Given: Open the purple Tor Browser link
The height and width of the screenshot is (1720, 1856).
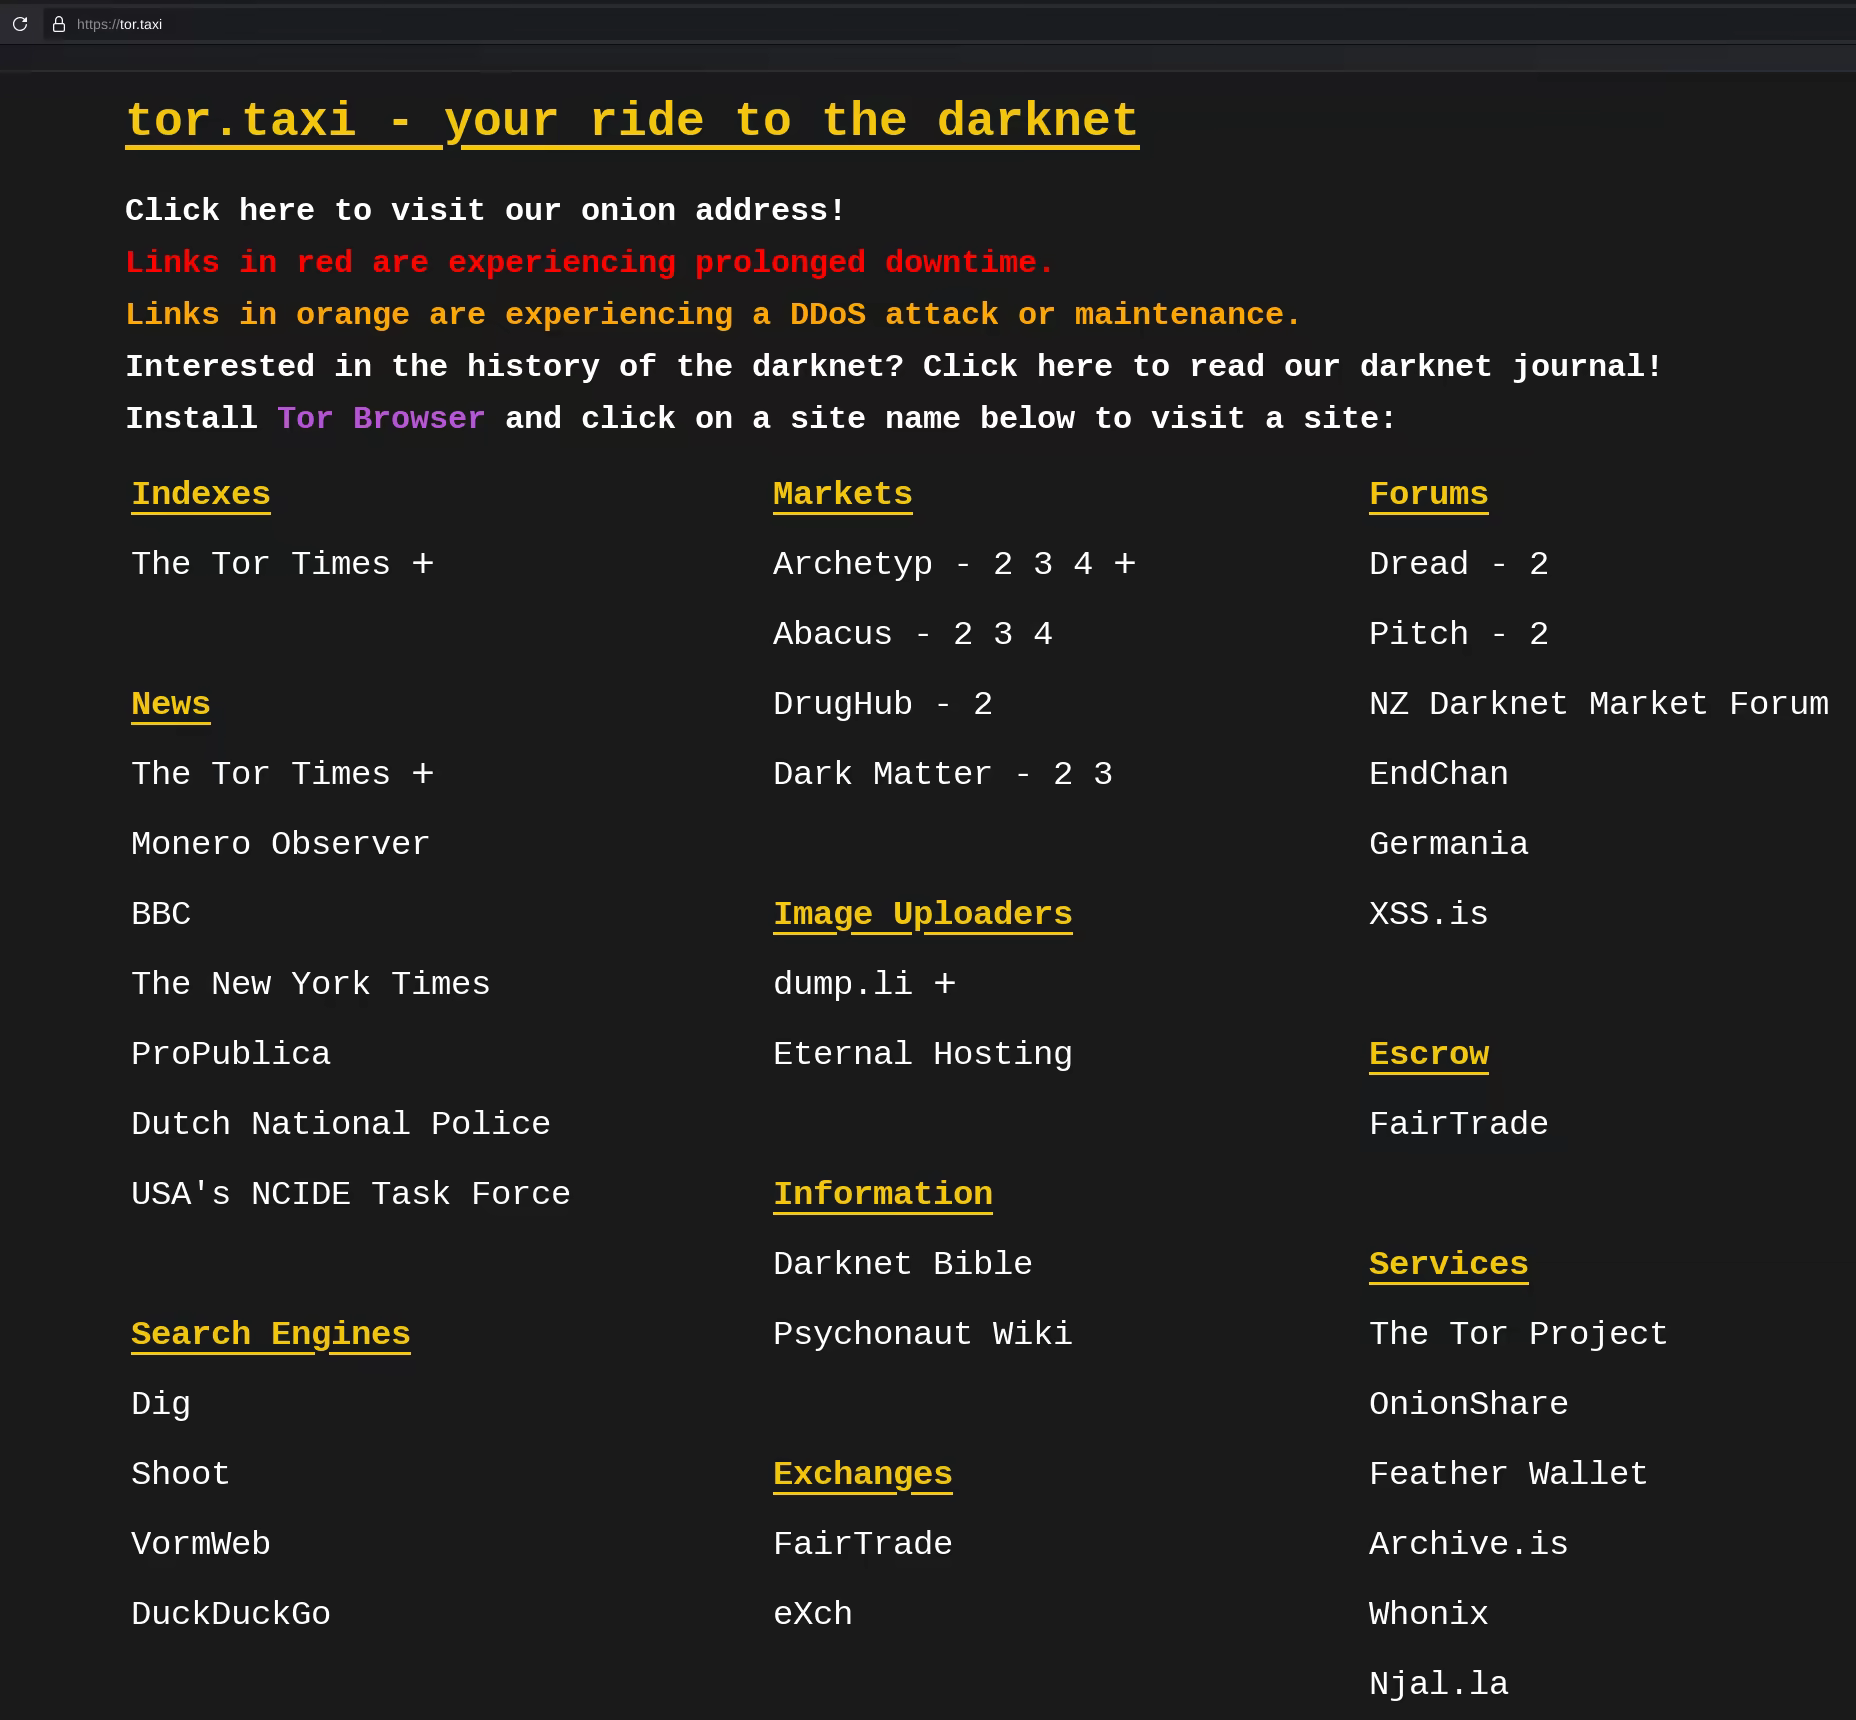Looking at the screenshot, I should (380, 418).
